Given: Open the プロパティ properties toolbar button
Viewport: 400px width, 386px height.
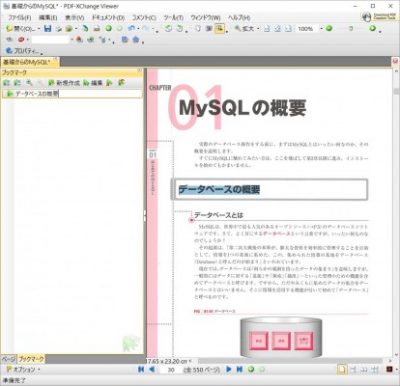Looking at the screenshot, I should point(23,51).
